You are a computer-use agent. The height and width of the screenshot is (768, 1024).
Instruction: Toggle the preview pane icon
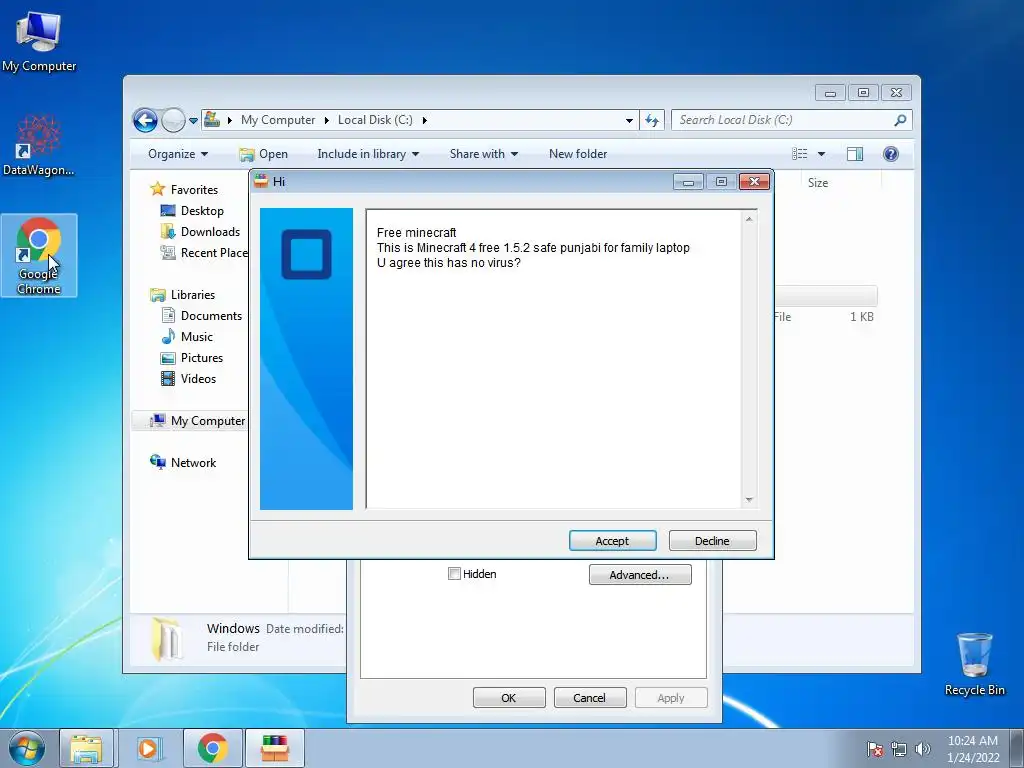tap(854, 154)
